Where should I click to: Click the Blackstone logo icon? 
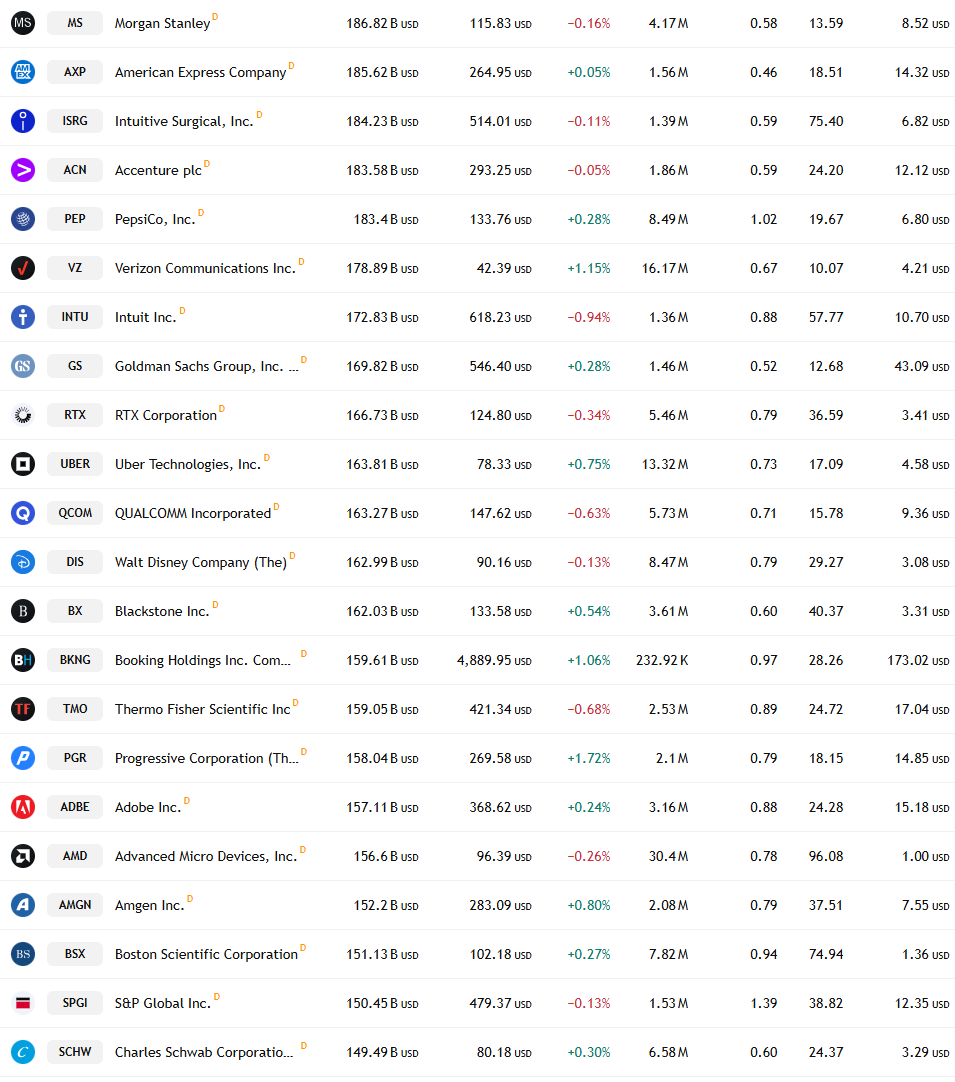click(x=23, y=611)
